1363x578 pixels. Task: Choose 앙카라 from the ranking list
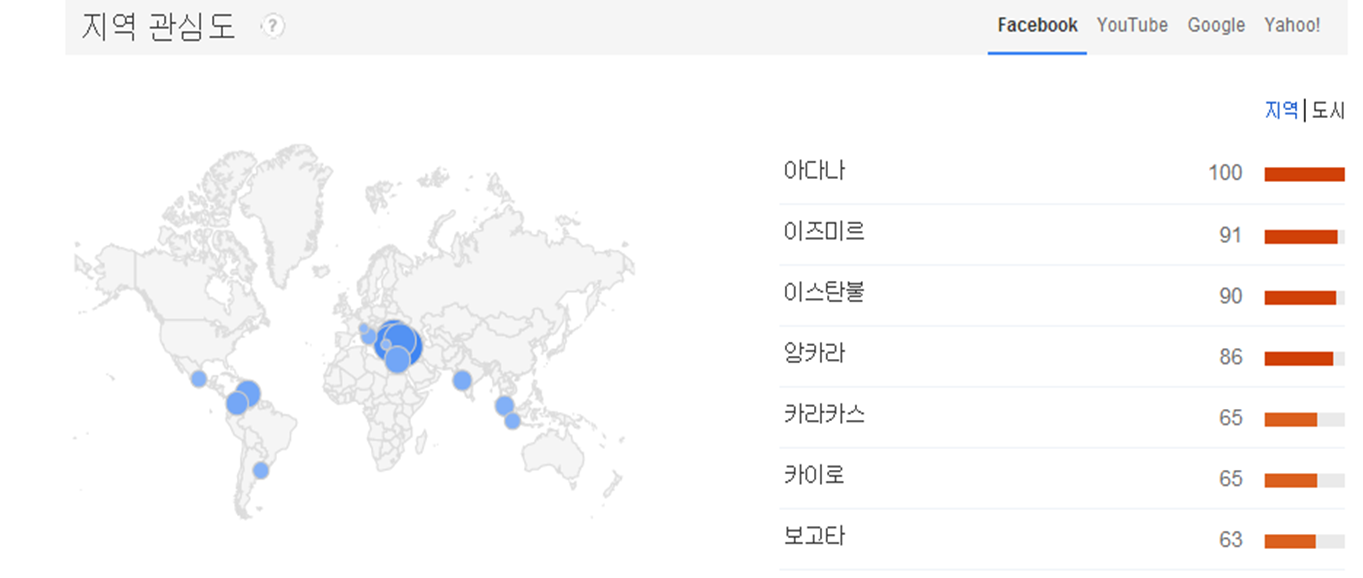(x=815, y=355)
